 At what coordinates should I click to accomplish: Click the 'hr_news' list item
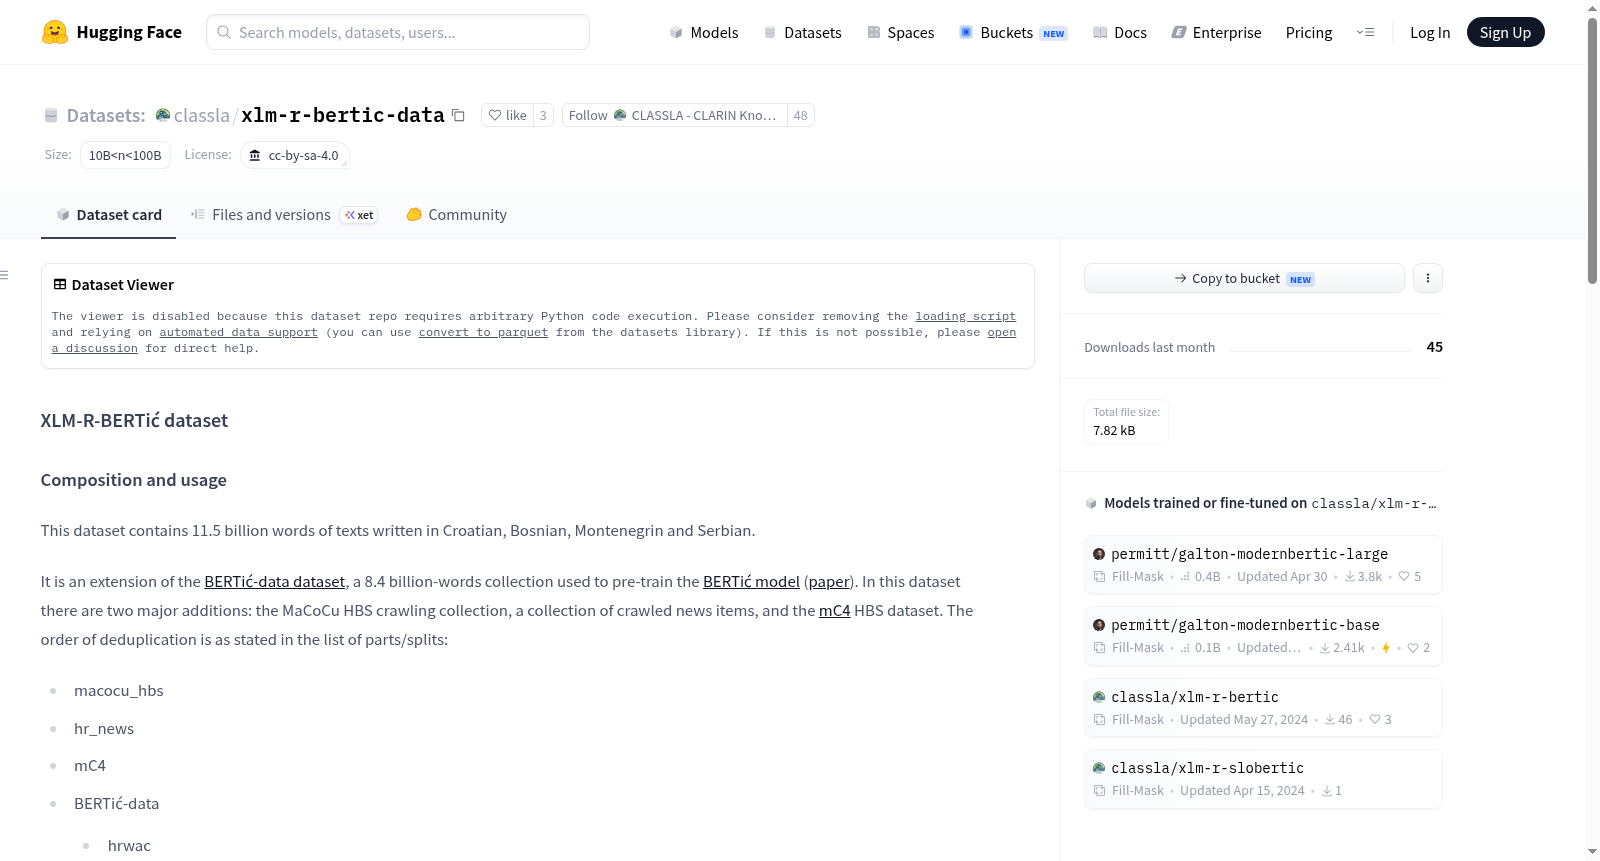coord(104,728)
